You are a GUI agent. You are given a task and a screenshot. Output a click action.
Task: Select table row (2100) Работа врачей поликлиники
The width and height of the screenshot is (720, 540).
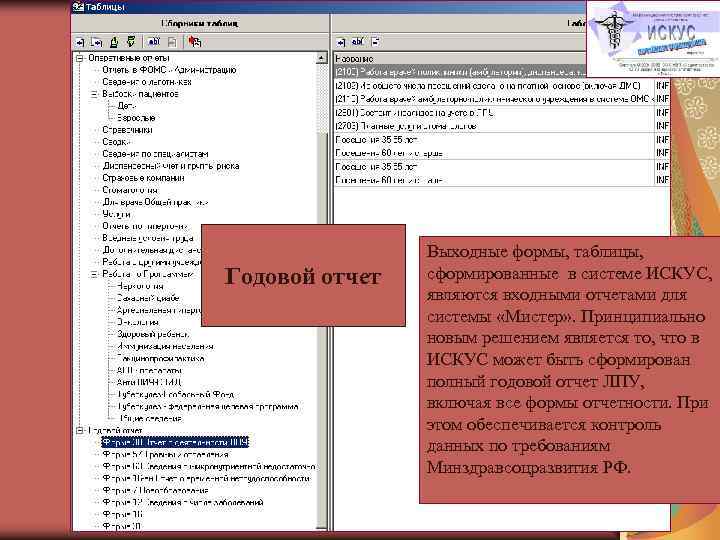click(460, 72)
